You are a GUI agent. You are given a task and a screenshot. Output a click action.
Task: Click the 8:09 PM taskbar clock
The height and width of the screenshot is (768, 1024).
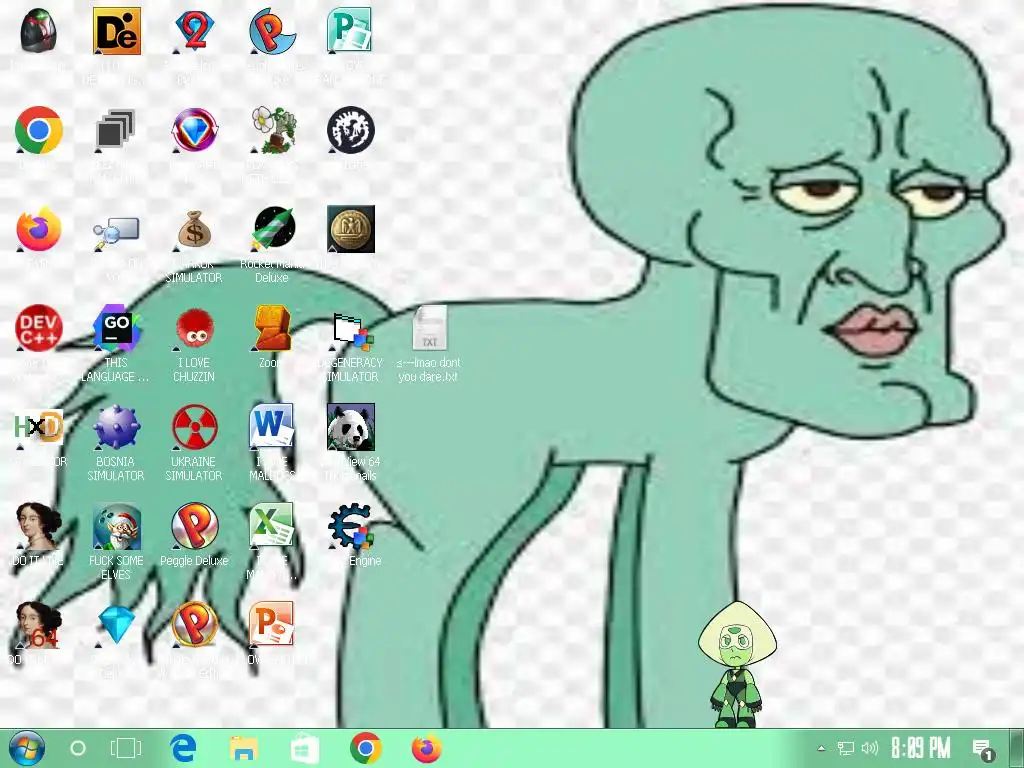coord(921,748)
